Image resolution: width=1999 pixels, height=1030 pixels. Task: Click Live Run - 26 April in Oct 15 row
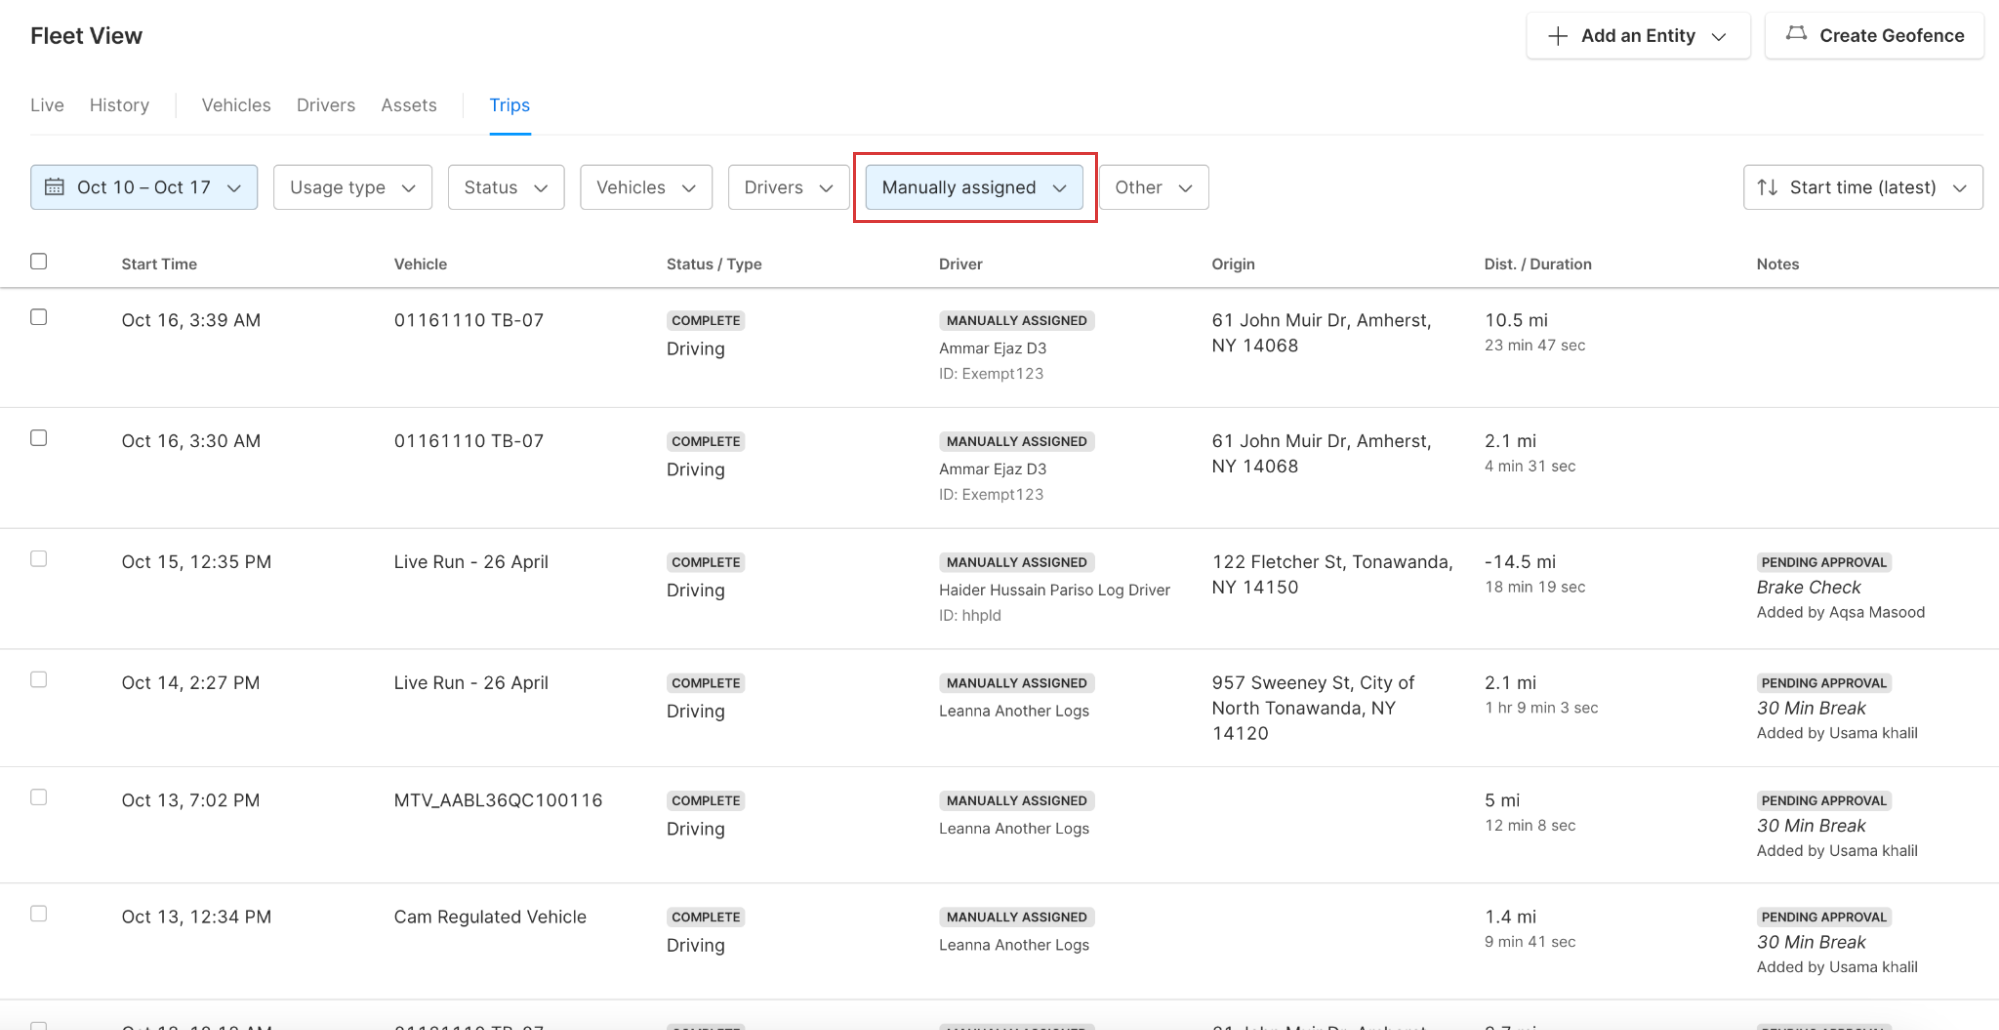click(471, 562)
